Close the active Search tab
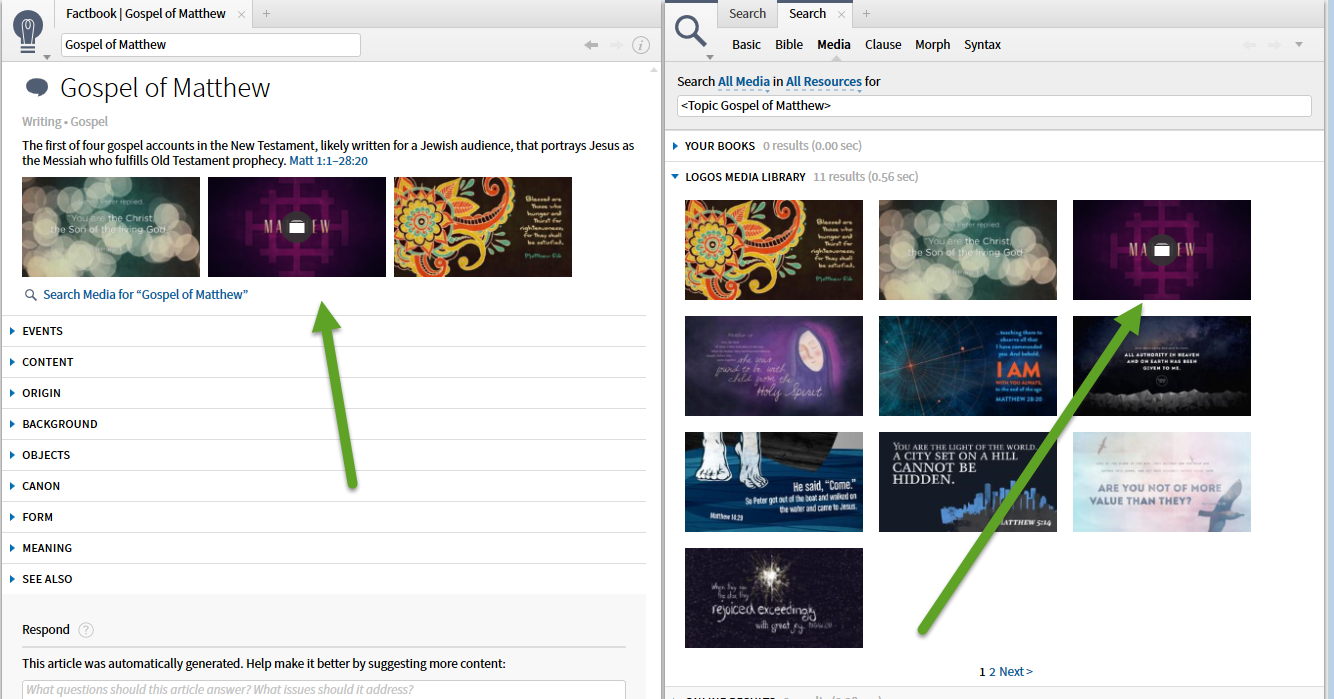The image size is (1334, 699). [x=841, y=14]
